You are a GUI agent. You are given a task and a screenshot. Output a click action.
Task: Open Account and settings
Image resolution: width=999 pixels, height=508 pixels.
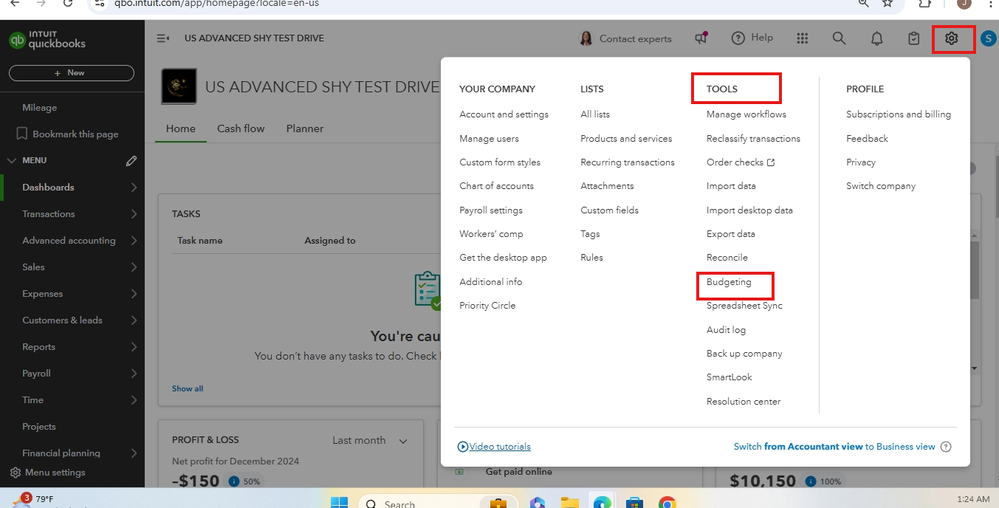click(504, 115)
